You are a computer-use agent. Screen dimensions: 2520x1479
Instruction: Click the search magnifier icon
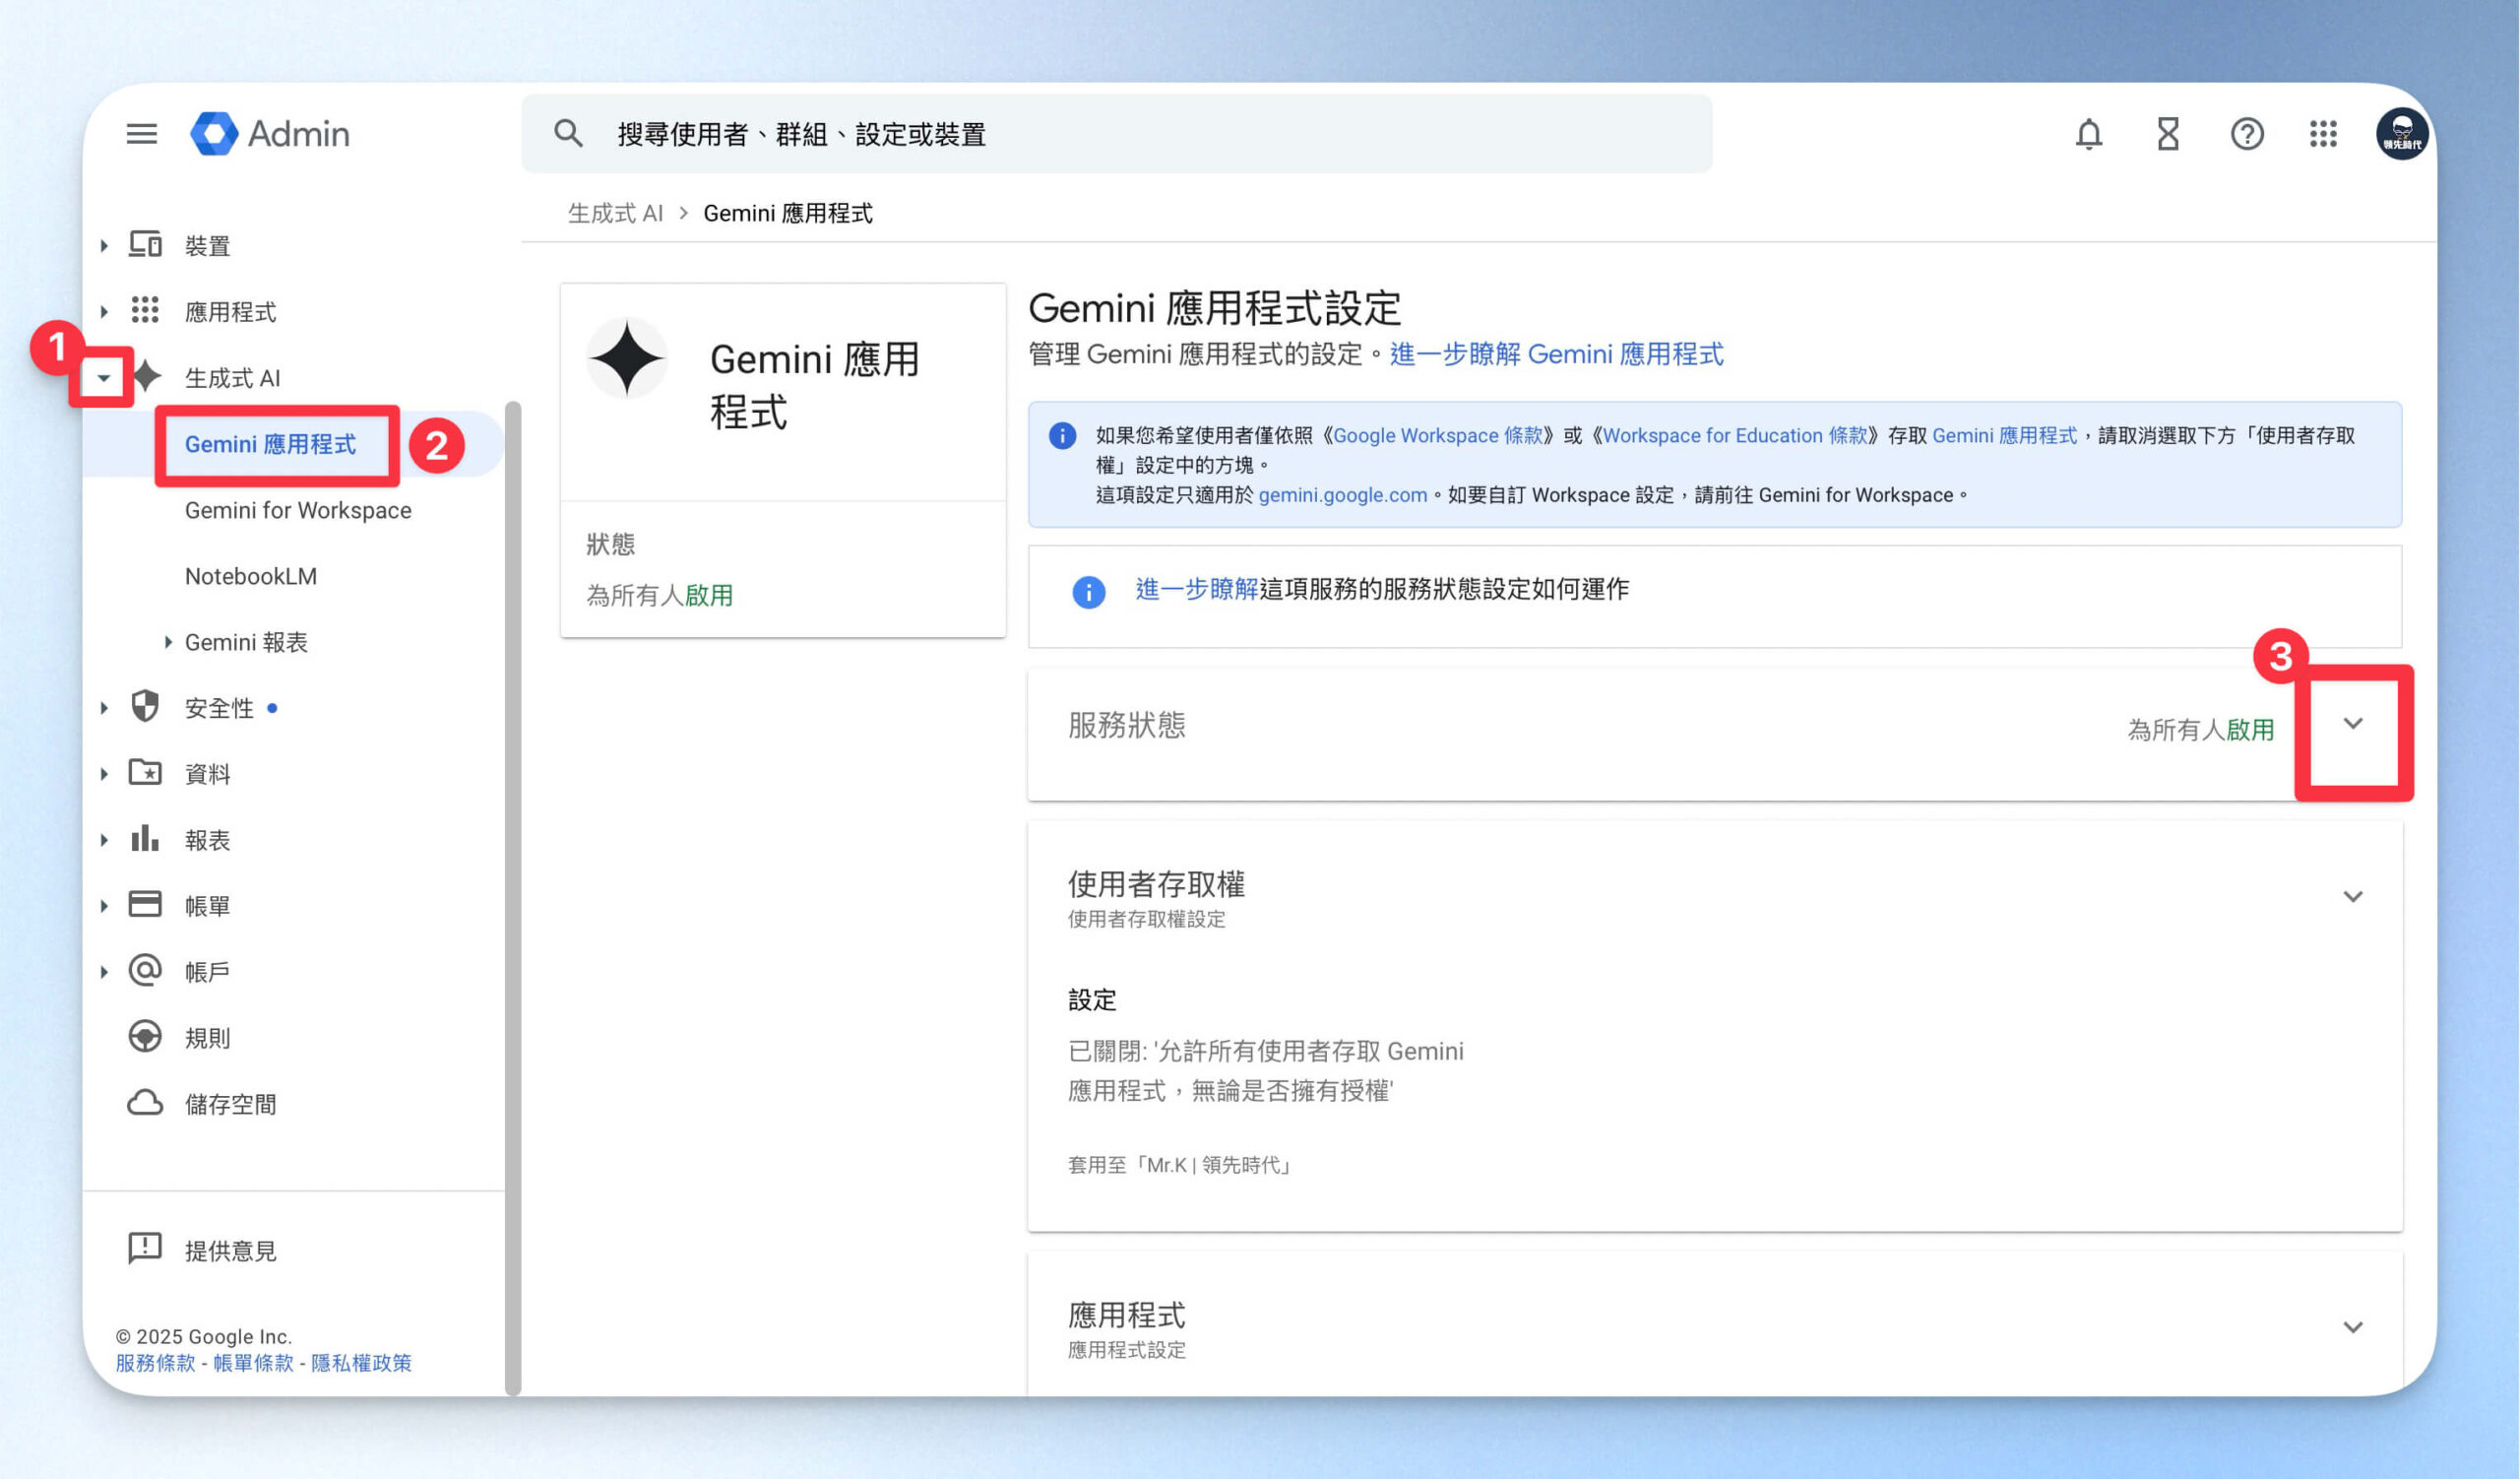568,133
